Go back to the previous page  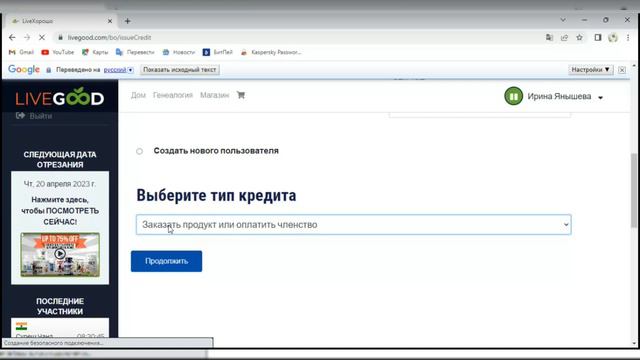(12, 38)
